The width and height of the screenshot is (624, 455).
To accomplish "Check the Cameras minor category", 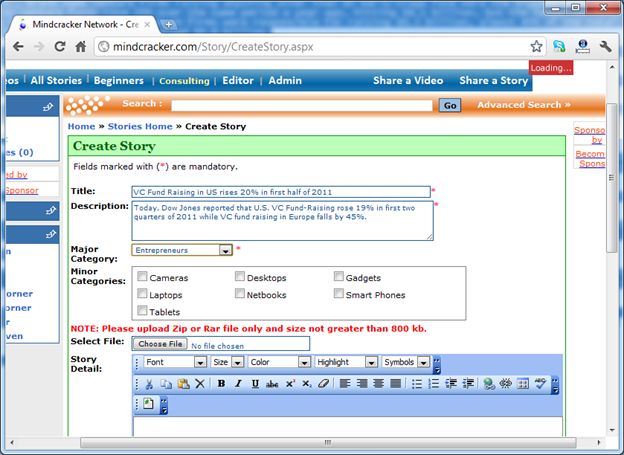I will (x=142, y=276).
